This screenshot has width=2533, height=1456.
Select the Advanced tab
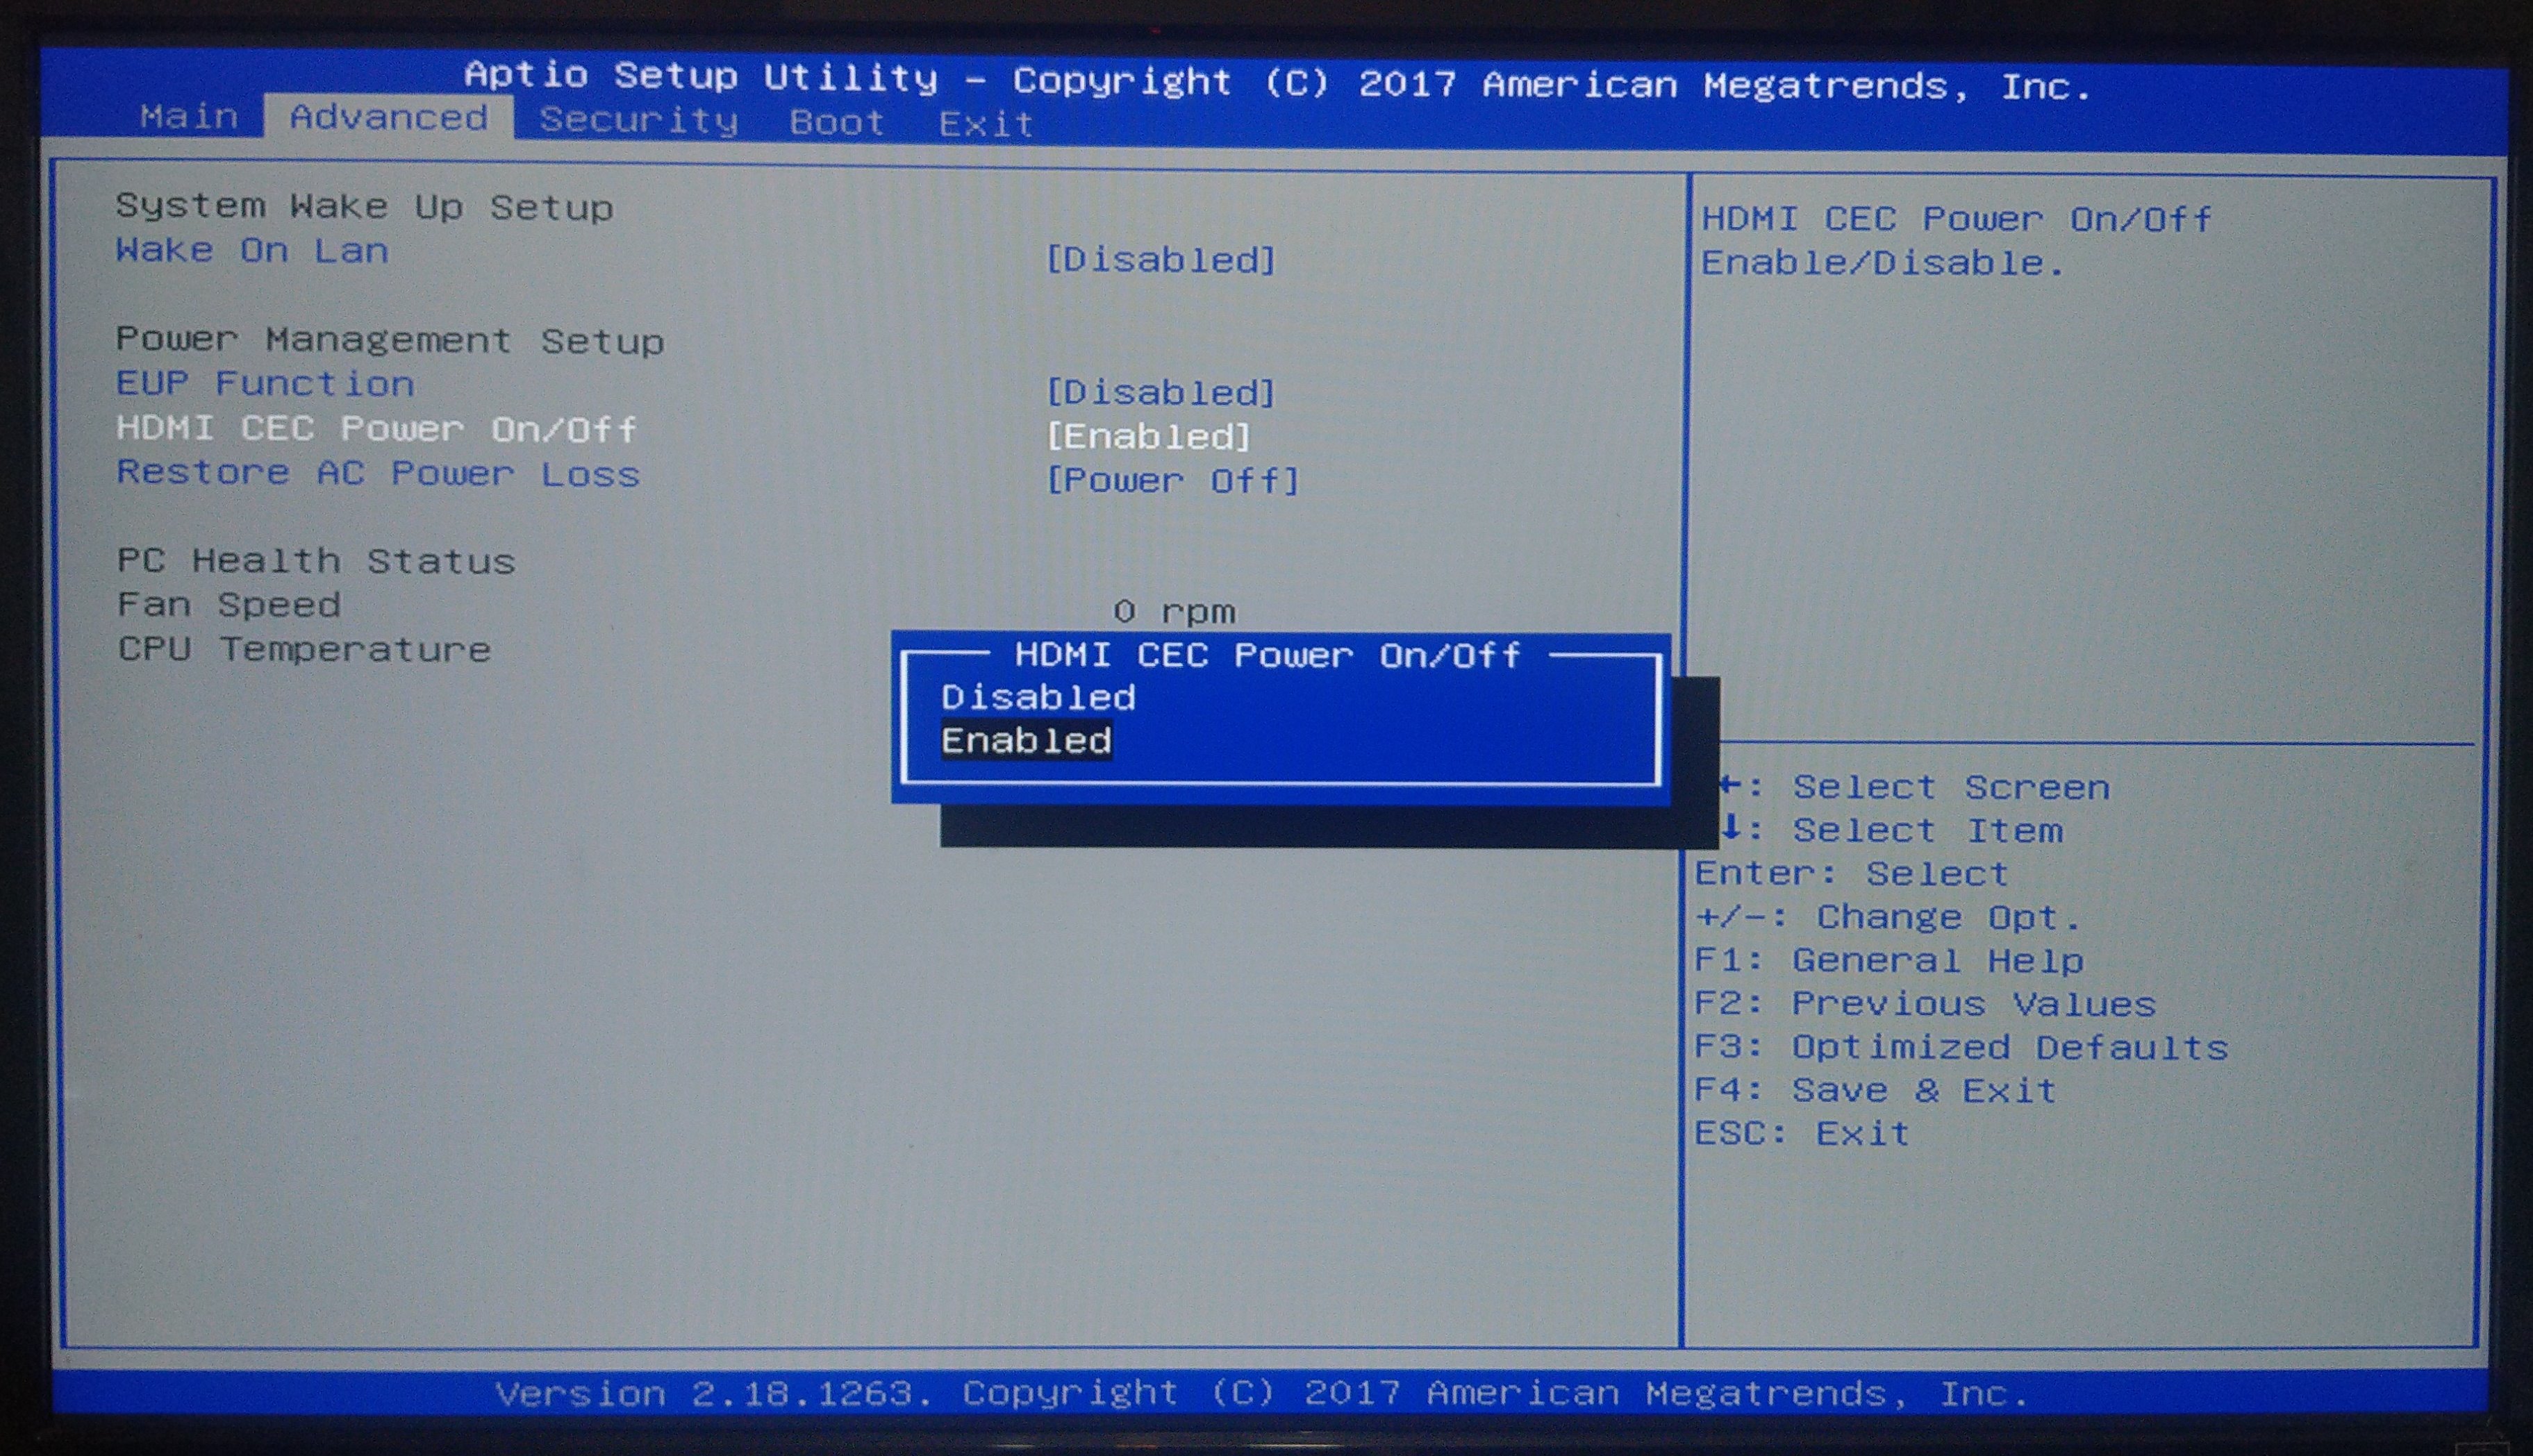click(389, 118)
